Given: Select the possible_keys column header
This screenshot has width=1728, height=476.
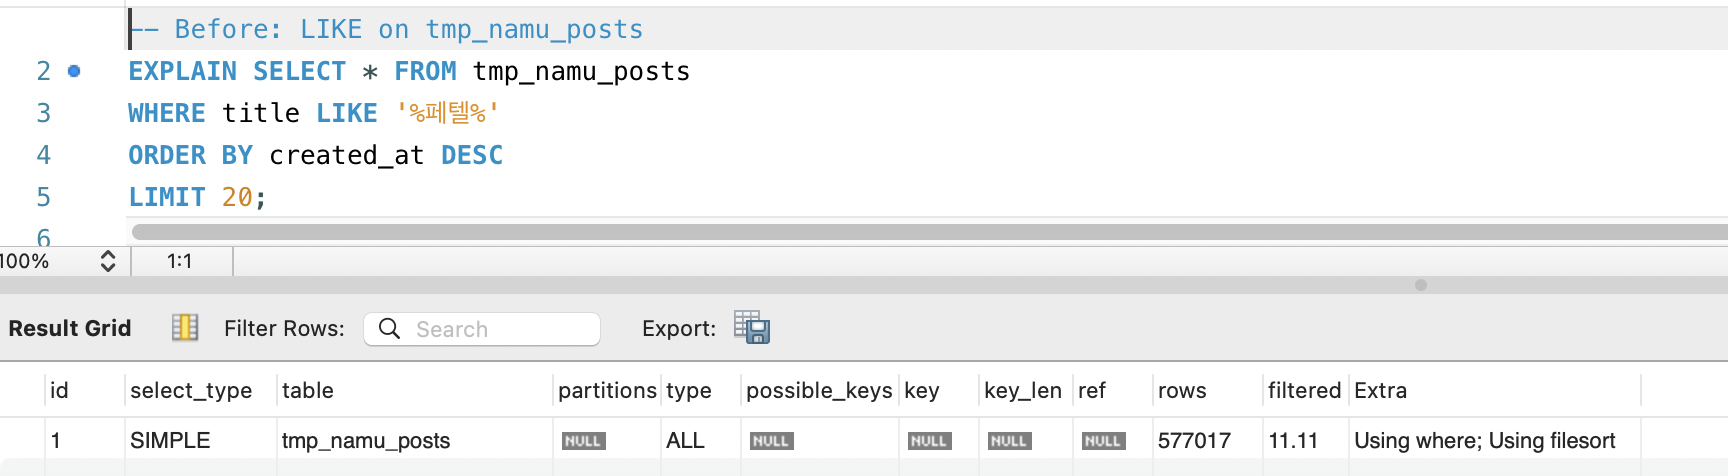Looking at the screenshot, I should tap(819, 390).
